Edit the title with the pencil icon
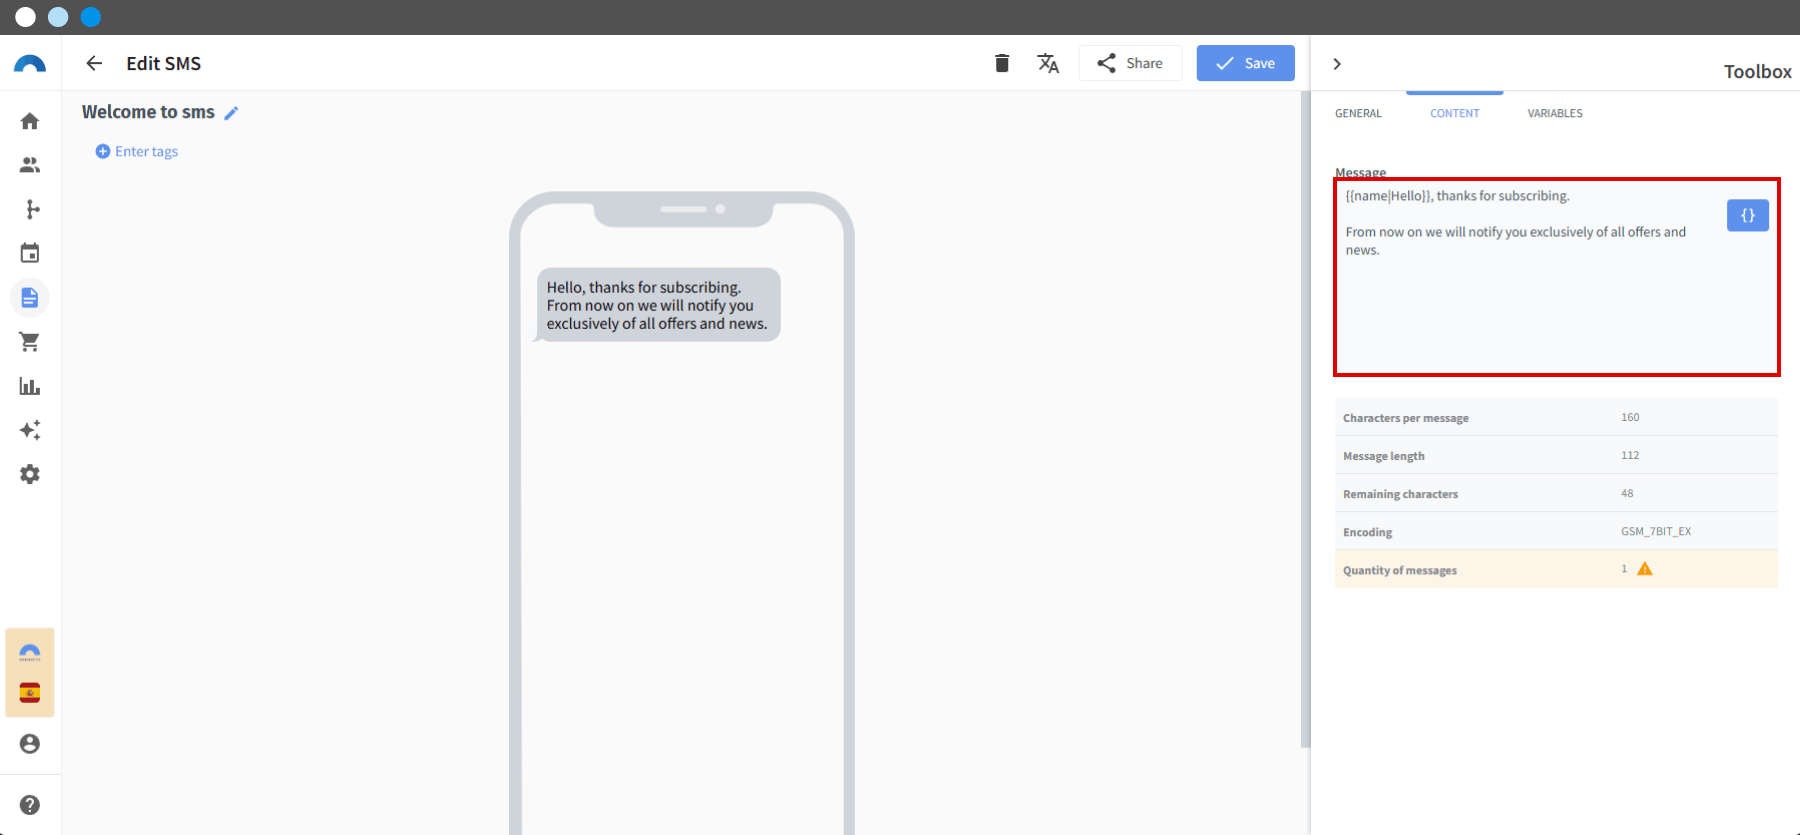Viewport: 1800px width, 835px height. 231,113
